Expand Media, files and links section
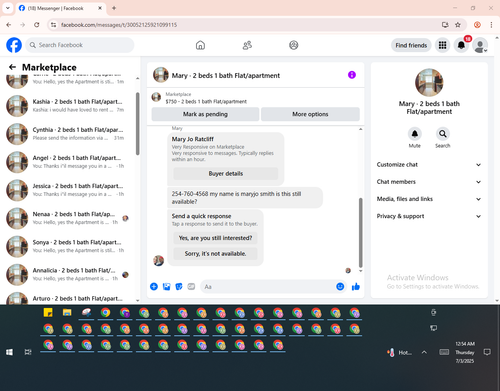The height and width of the screenshot is (391, 500). point(429,199)
